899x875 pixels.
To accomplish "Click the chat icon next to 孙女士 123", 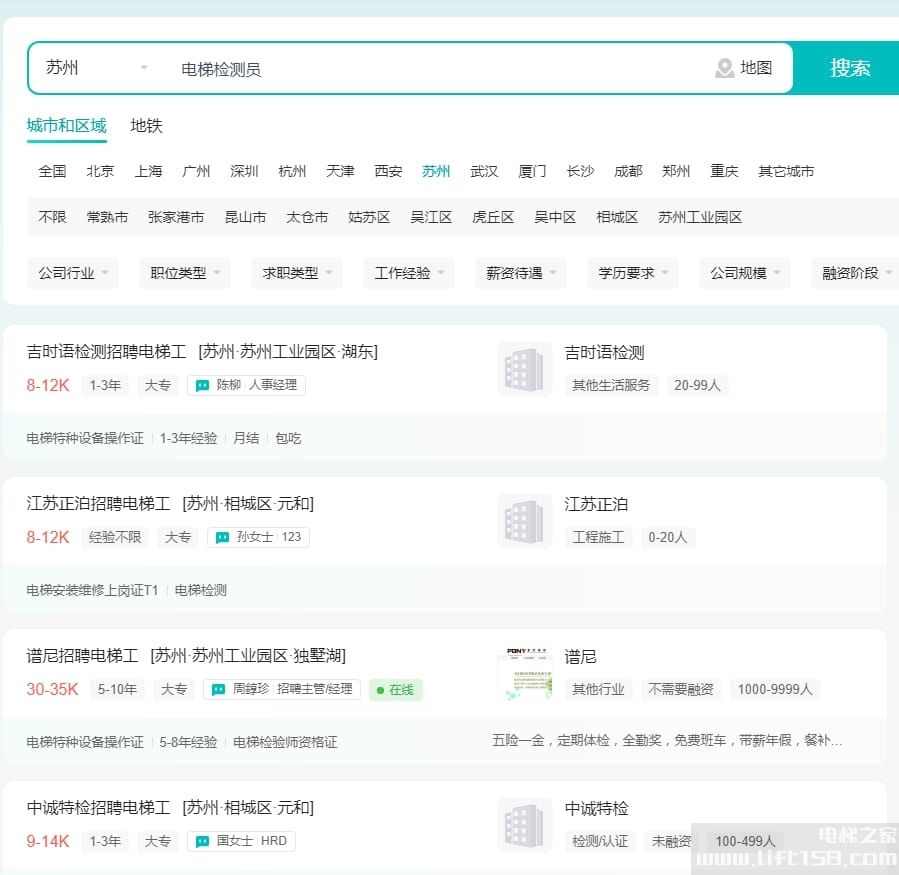I will tap(222, 538).
